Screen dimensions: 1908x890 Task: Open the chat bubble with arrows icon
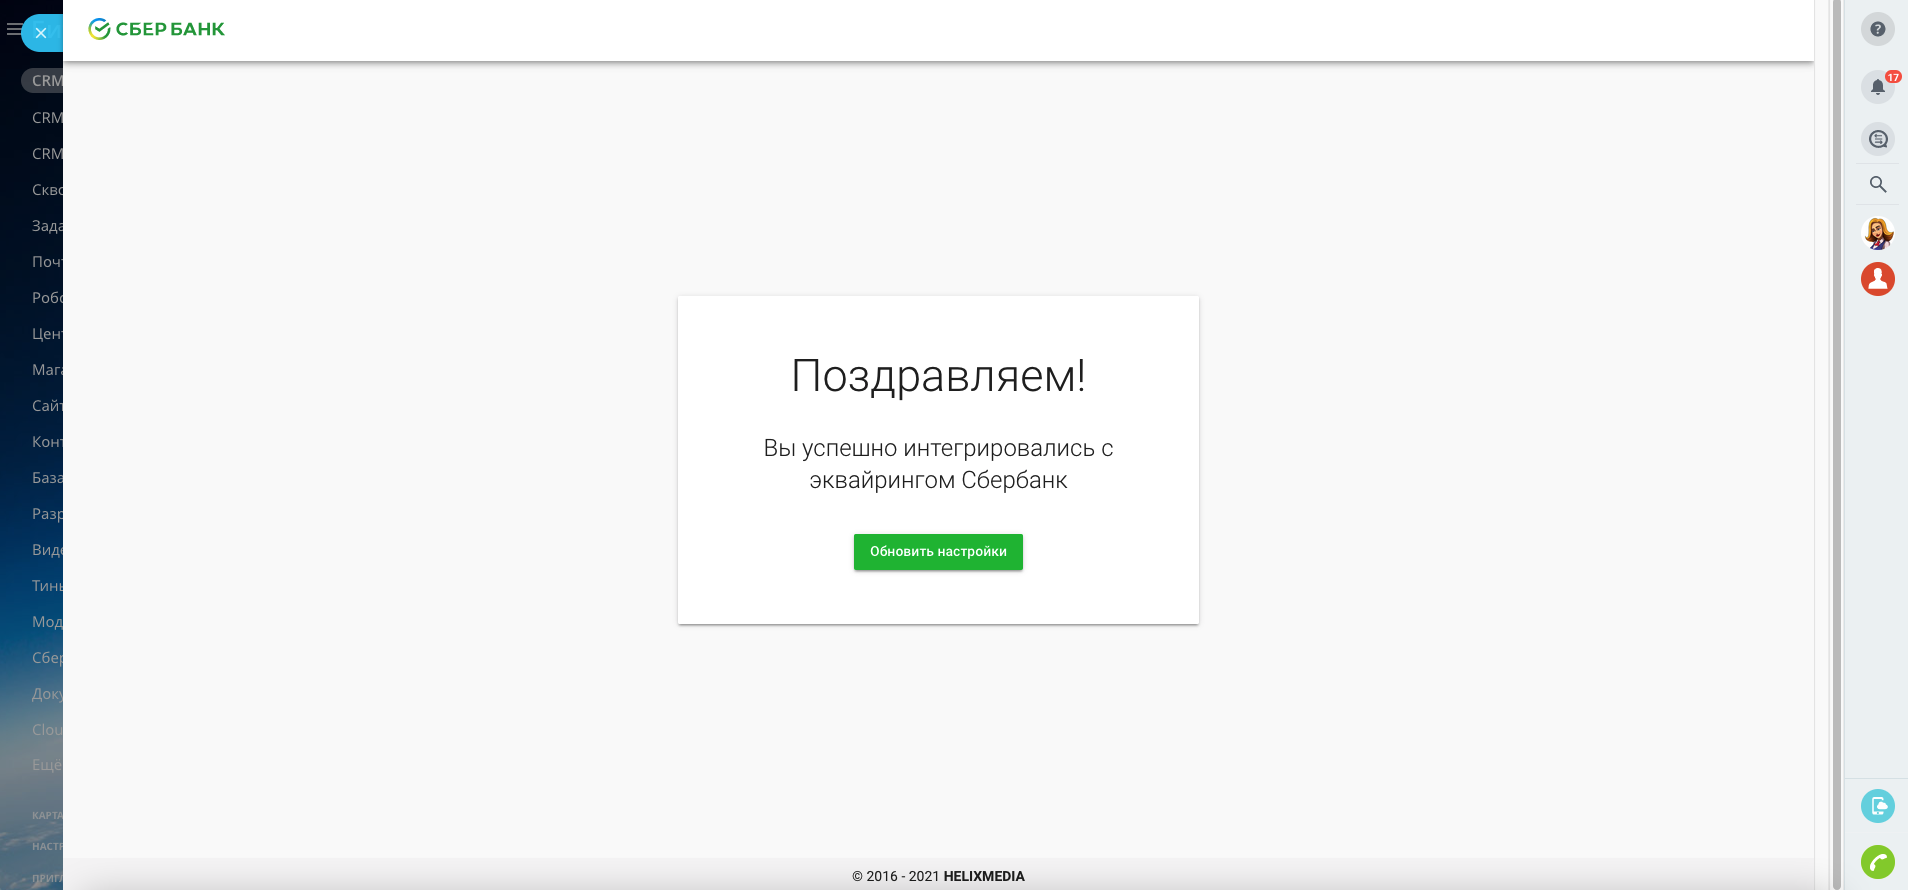point(1878,139)
